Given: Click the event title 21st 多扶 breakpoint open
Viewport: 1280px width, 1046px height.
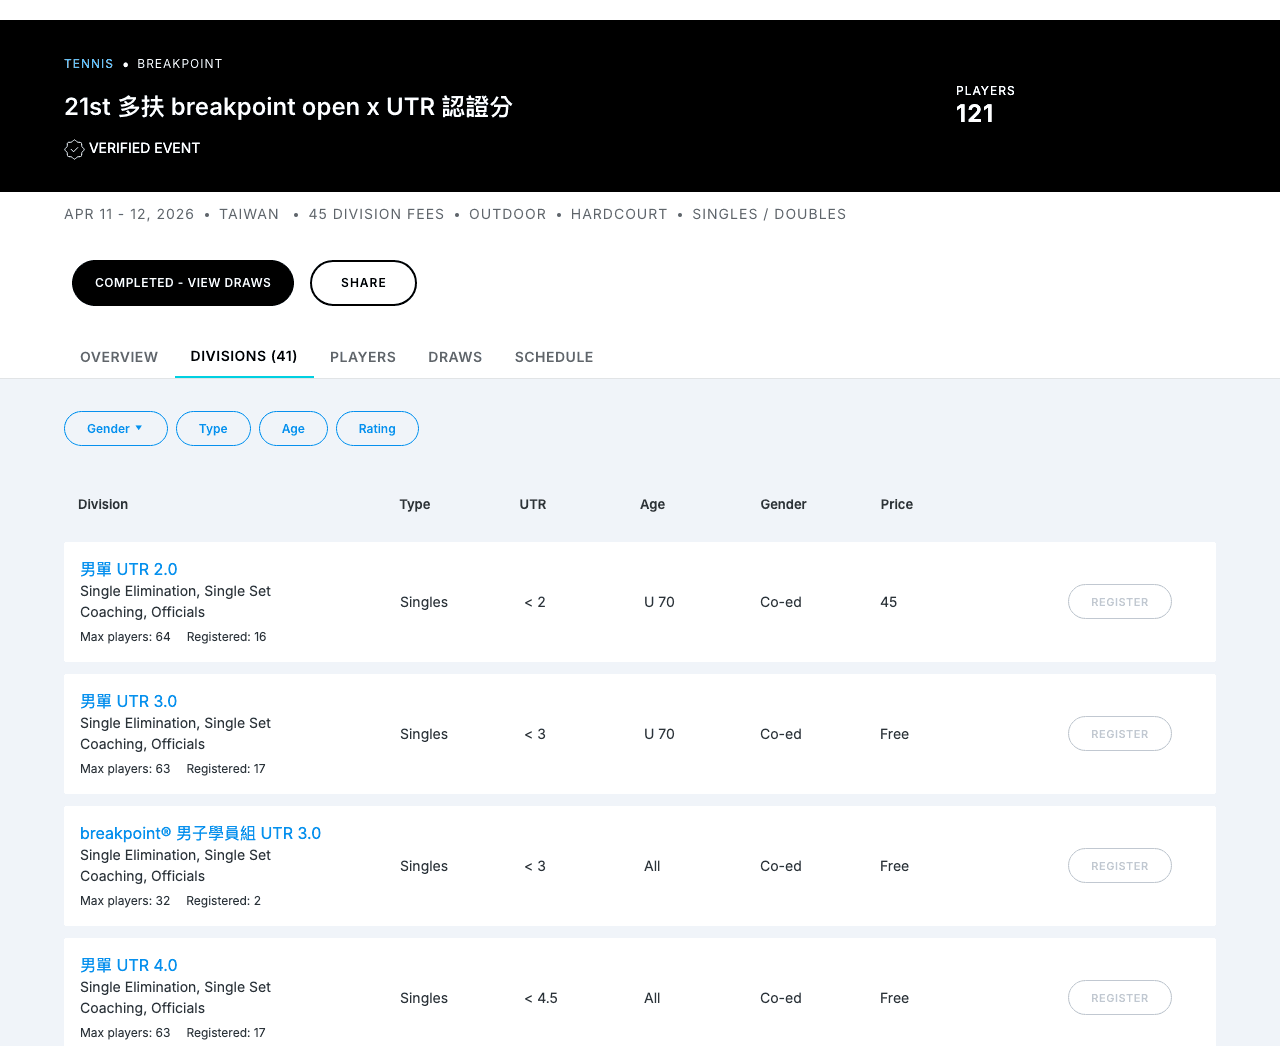Looking at the screenshot, I should click(288, 107).
